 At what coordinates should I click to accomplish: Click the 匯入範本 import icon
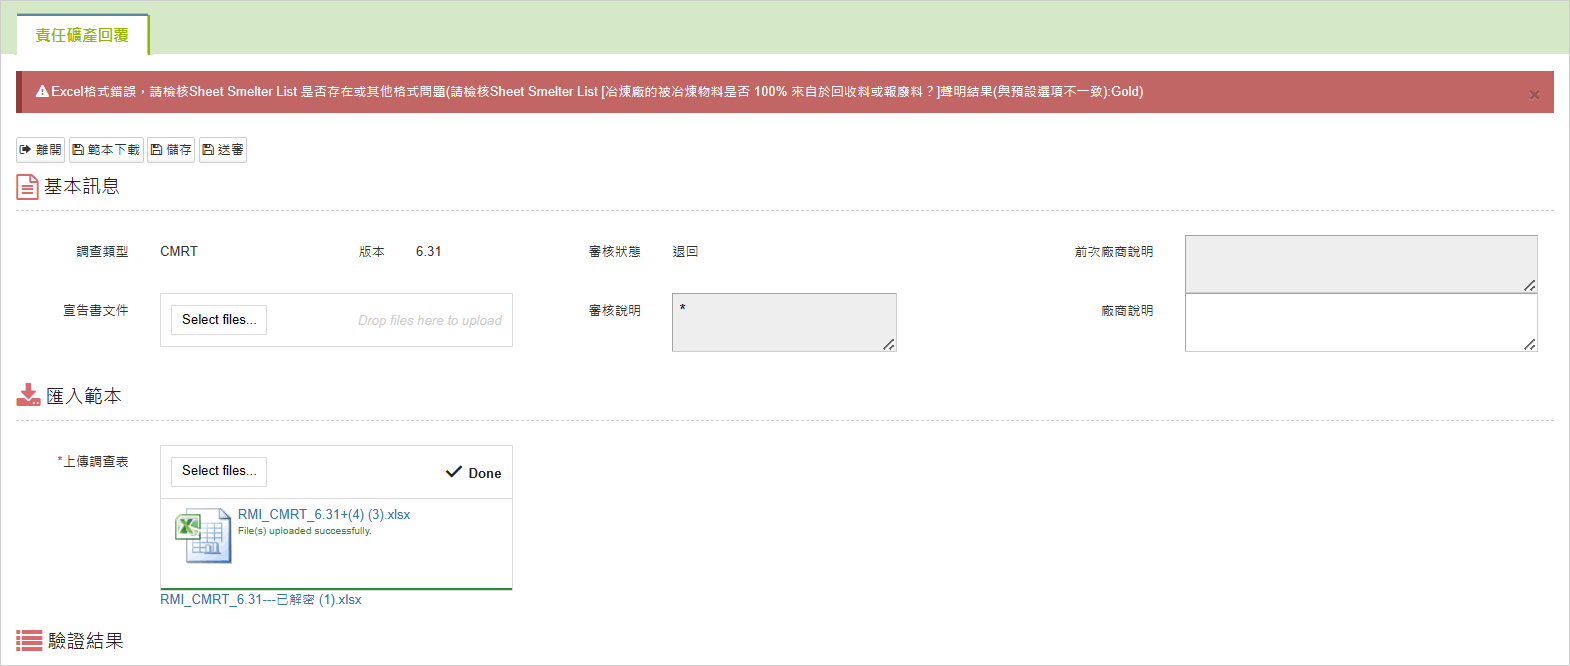tap(28, 395)
